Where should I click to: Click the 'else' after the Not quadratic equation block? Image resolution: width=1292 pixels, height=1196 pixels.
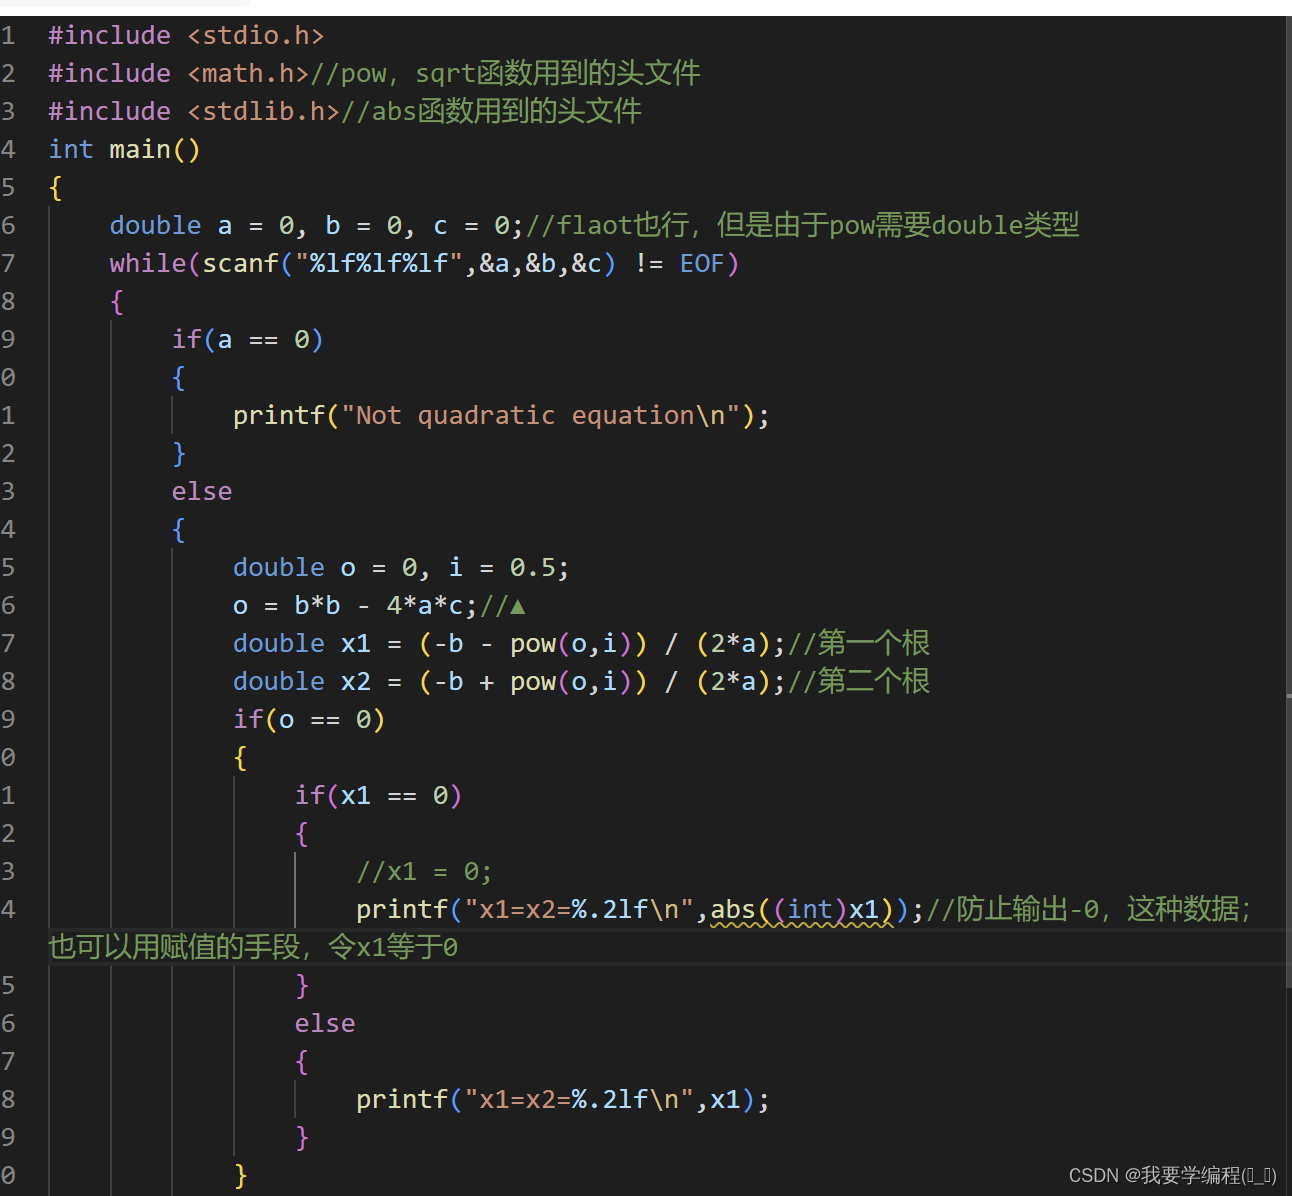click(202, 492)
